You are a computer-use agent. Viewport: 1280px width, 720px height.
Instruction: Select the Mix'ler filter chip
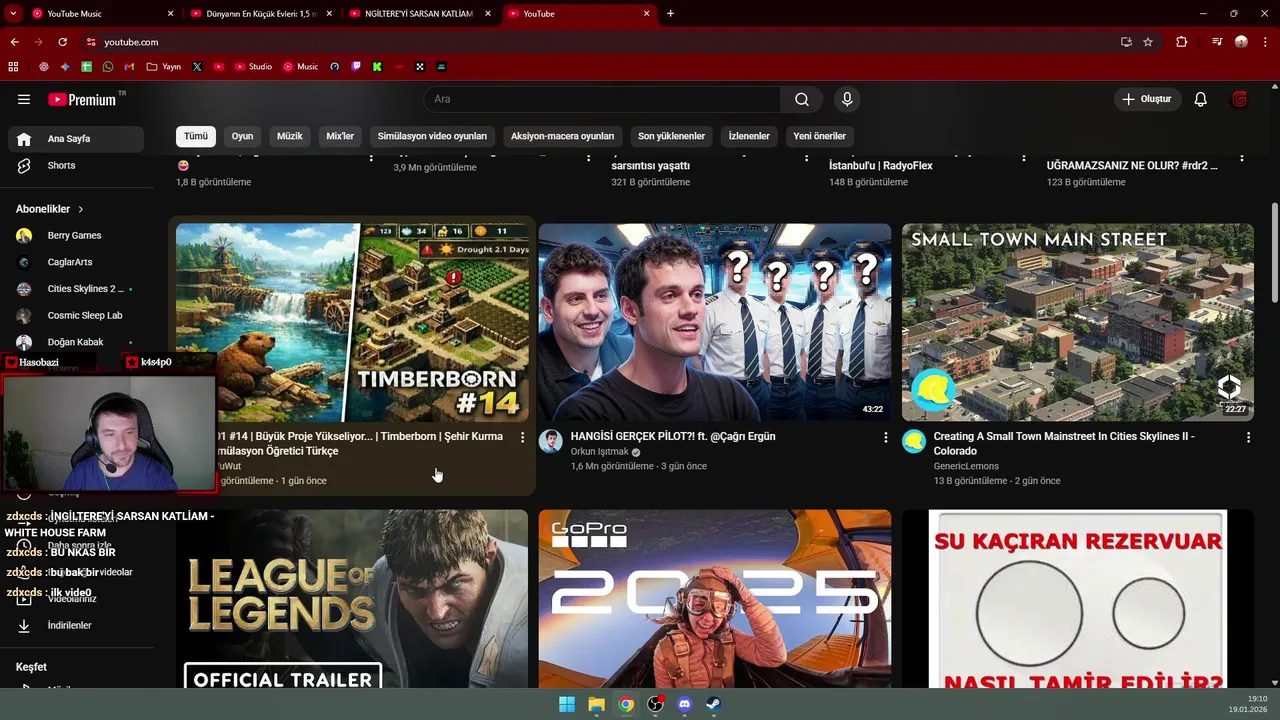pos(340,136)
